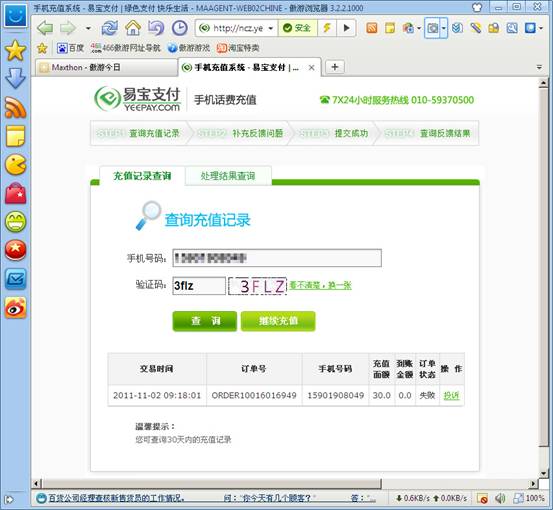This screenshot has width=553, height=510.
Task: Open the red shopping bag sidebar icon
Action: (x=15, y=193)
